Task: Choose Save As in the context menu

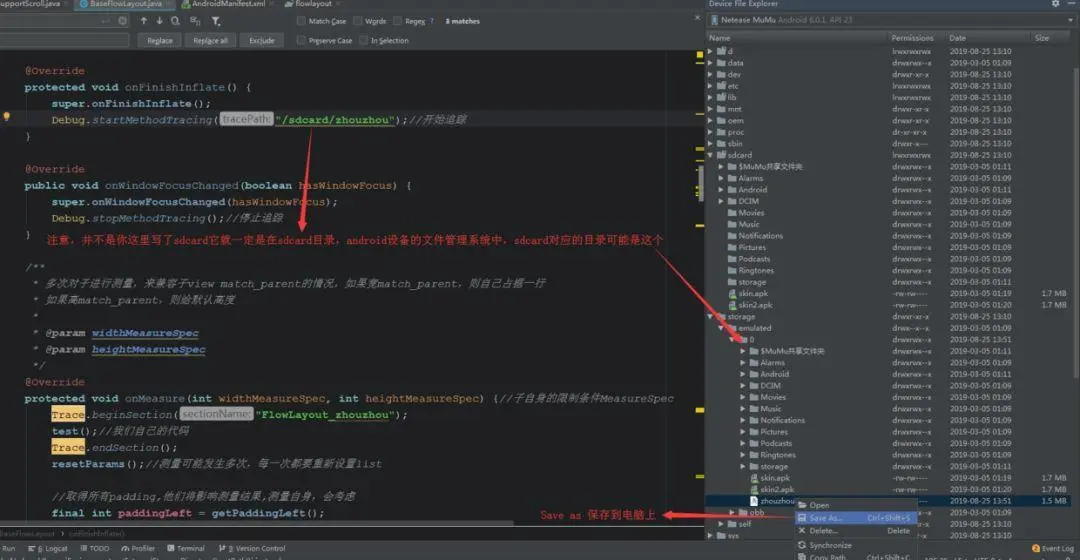Action: (x=854, y=517)
